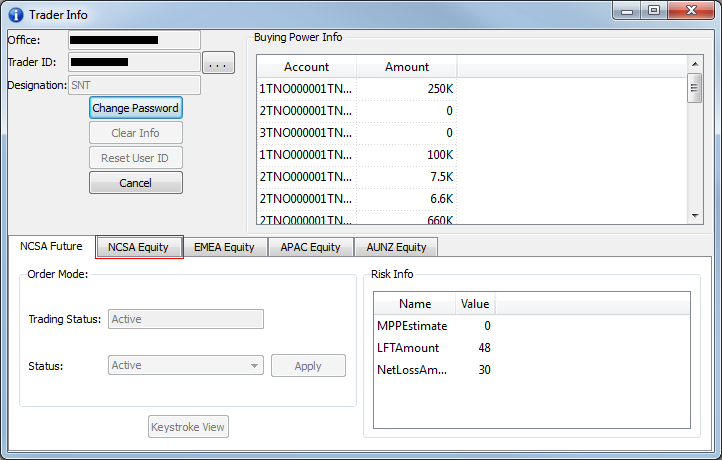The width and height of the screenshot is (722, 460).
Task: Click the ellipsis browse button beside Trader ID
Action: pos(218,64)
